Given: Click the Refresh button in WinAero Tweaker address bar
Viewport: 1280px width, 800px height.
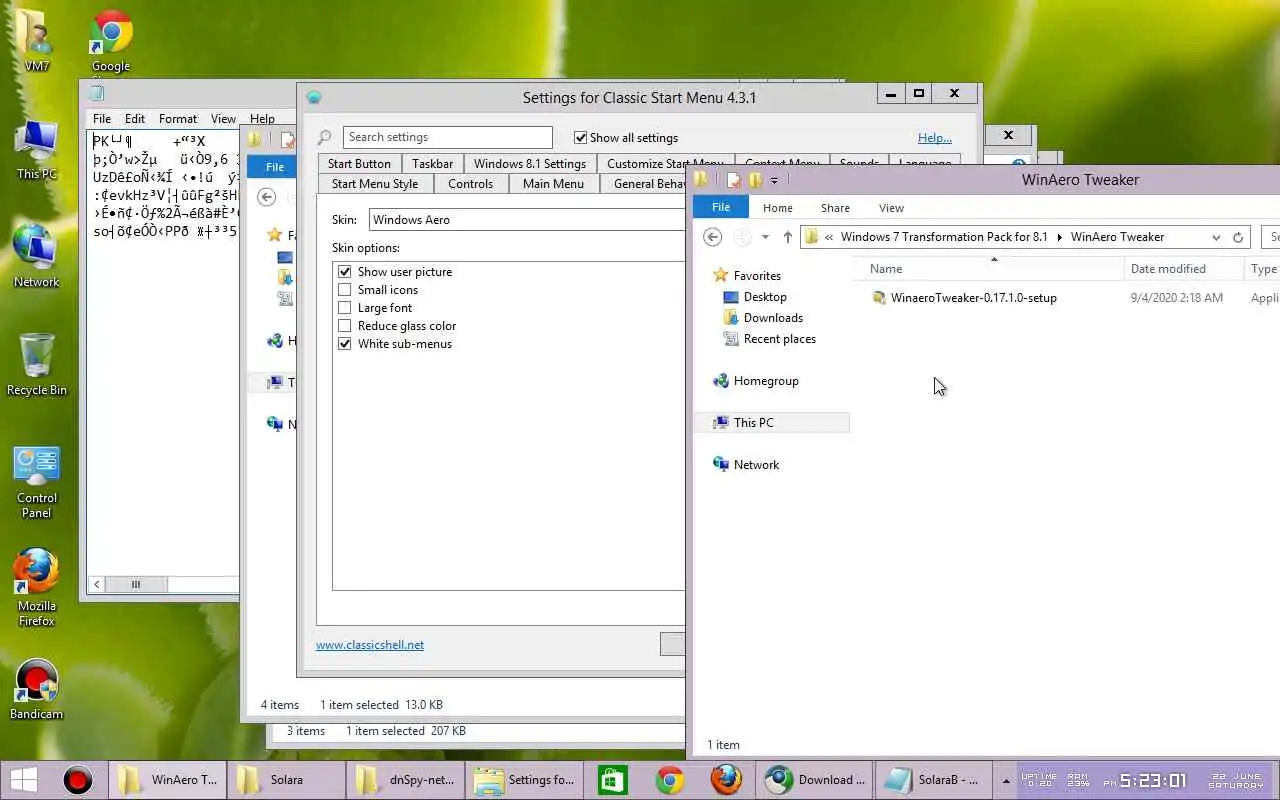Looking at the screenshot, I should (x=1238, y=237).
